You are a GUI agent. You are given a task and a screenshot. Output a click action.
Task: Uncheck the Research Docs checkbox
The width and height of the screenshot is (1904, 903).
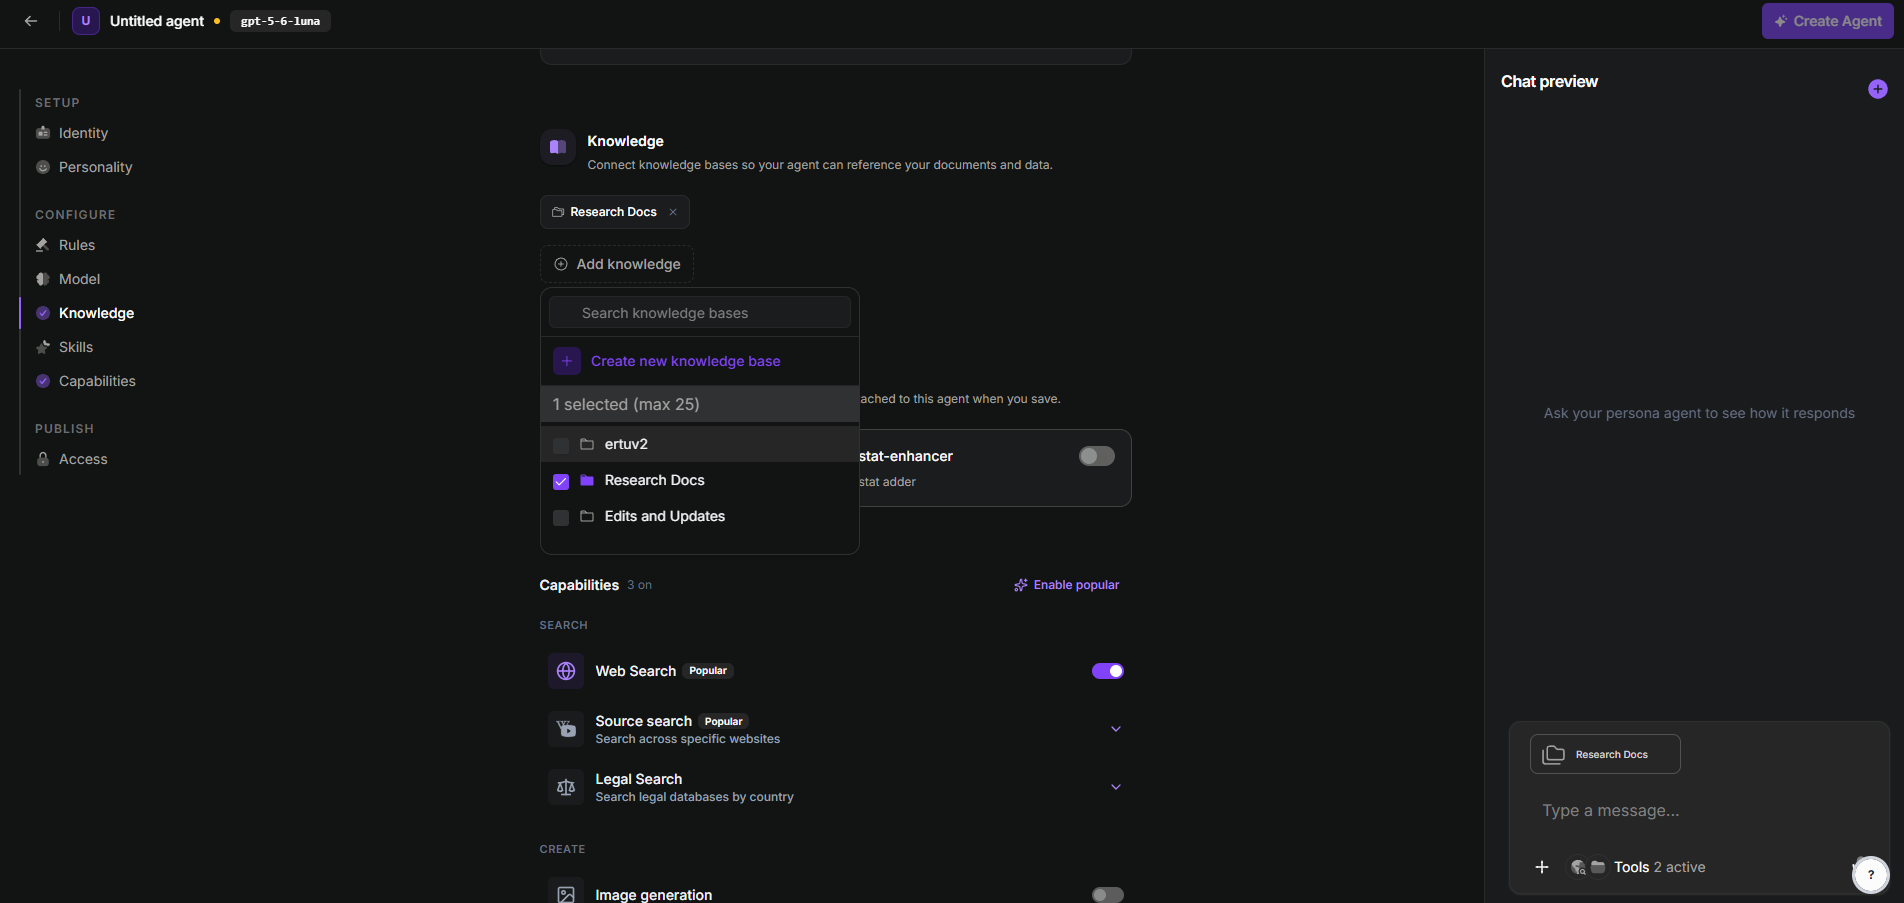[561, 481]
